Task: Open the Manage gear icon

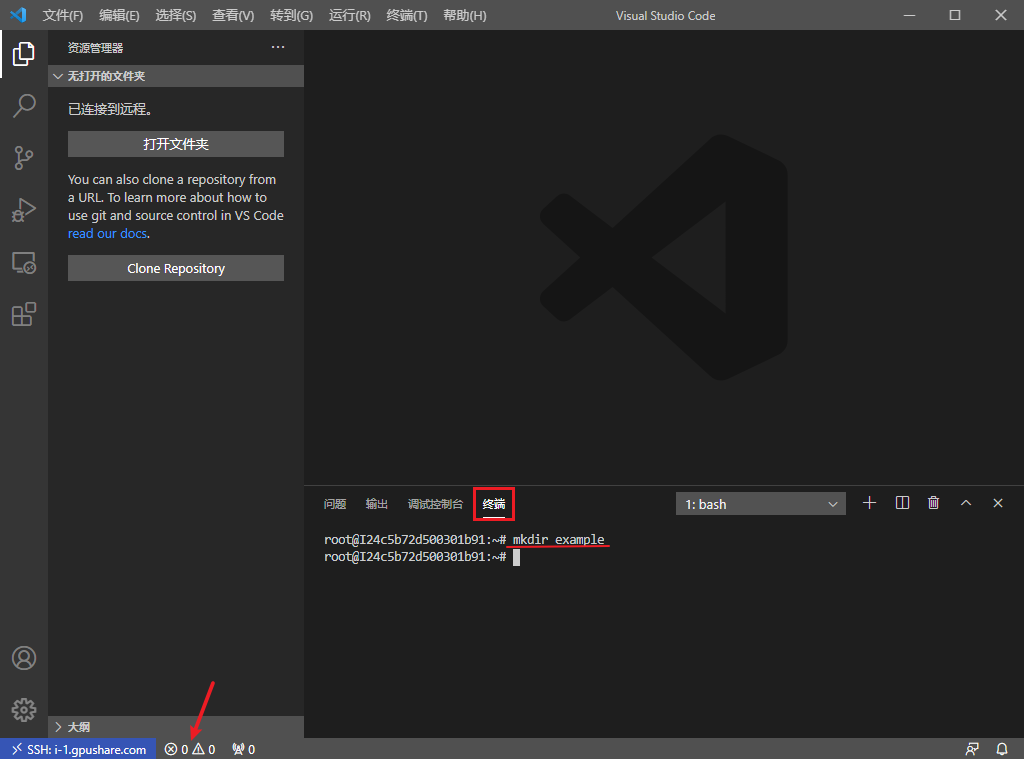Action: pos(24,709)
